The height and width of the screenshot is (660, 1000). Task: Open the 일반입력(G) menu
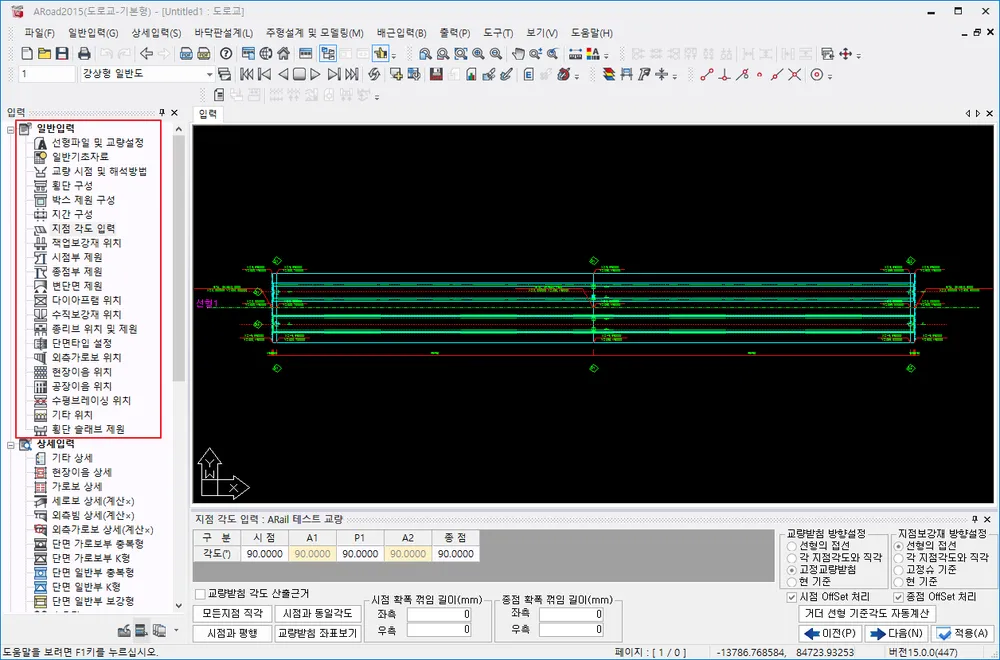(x=93, y=33)
